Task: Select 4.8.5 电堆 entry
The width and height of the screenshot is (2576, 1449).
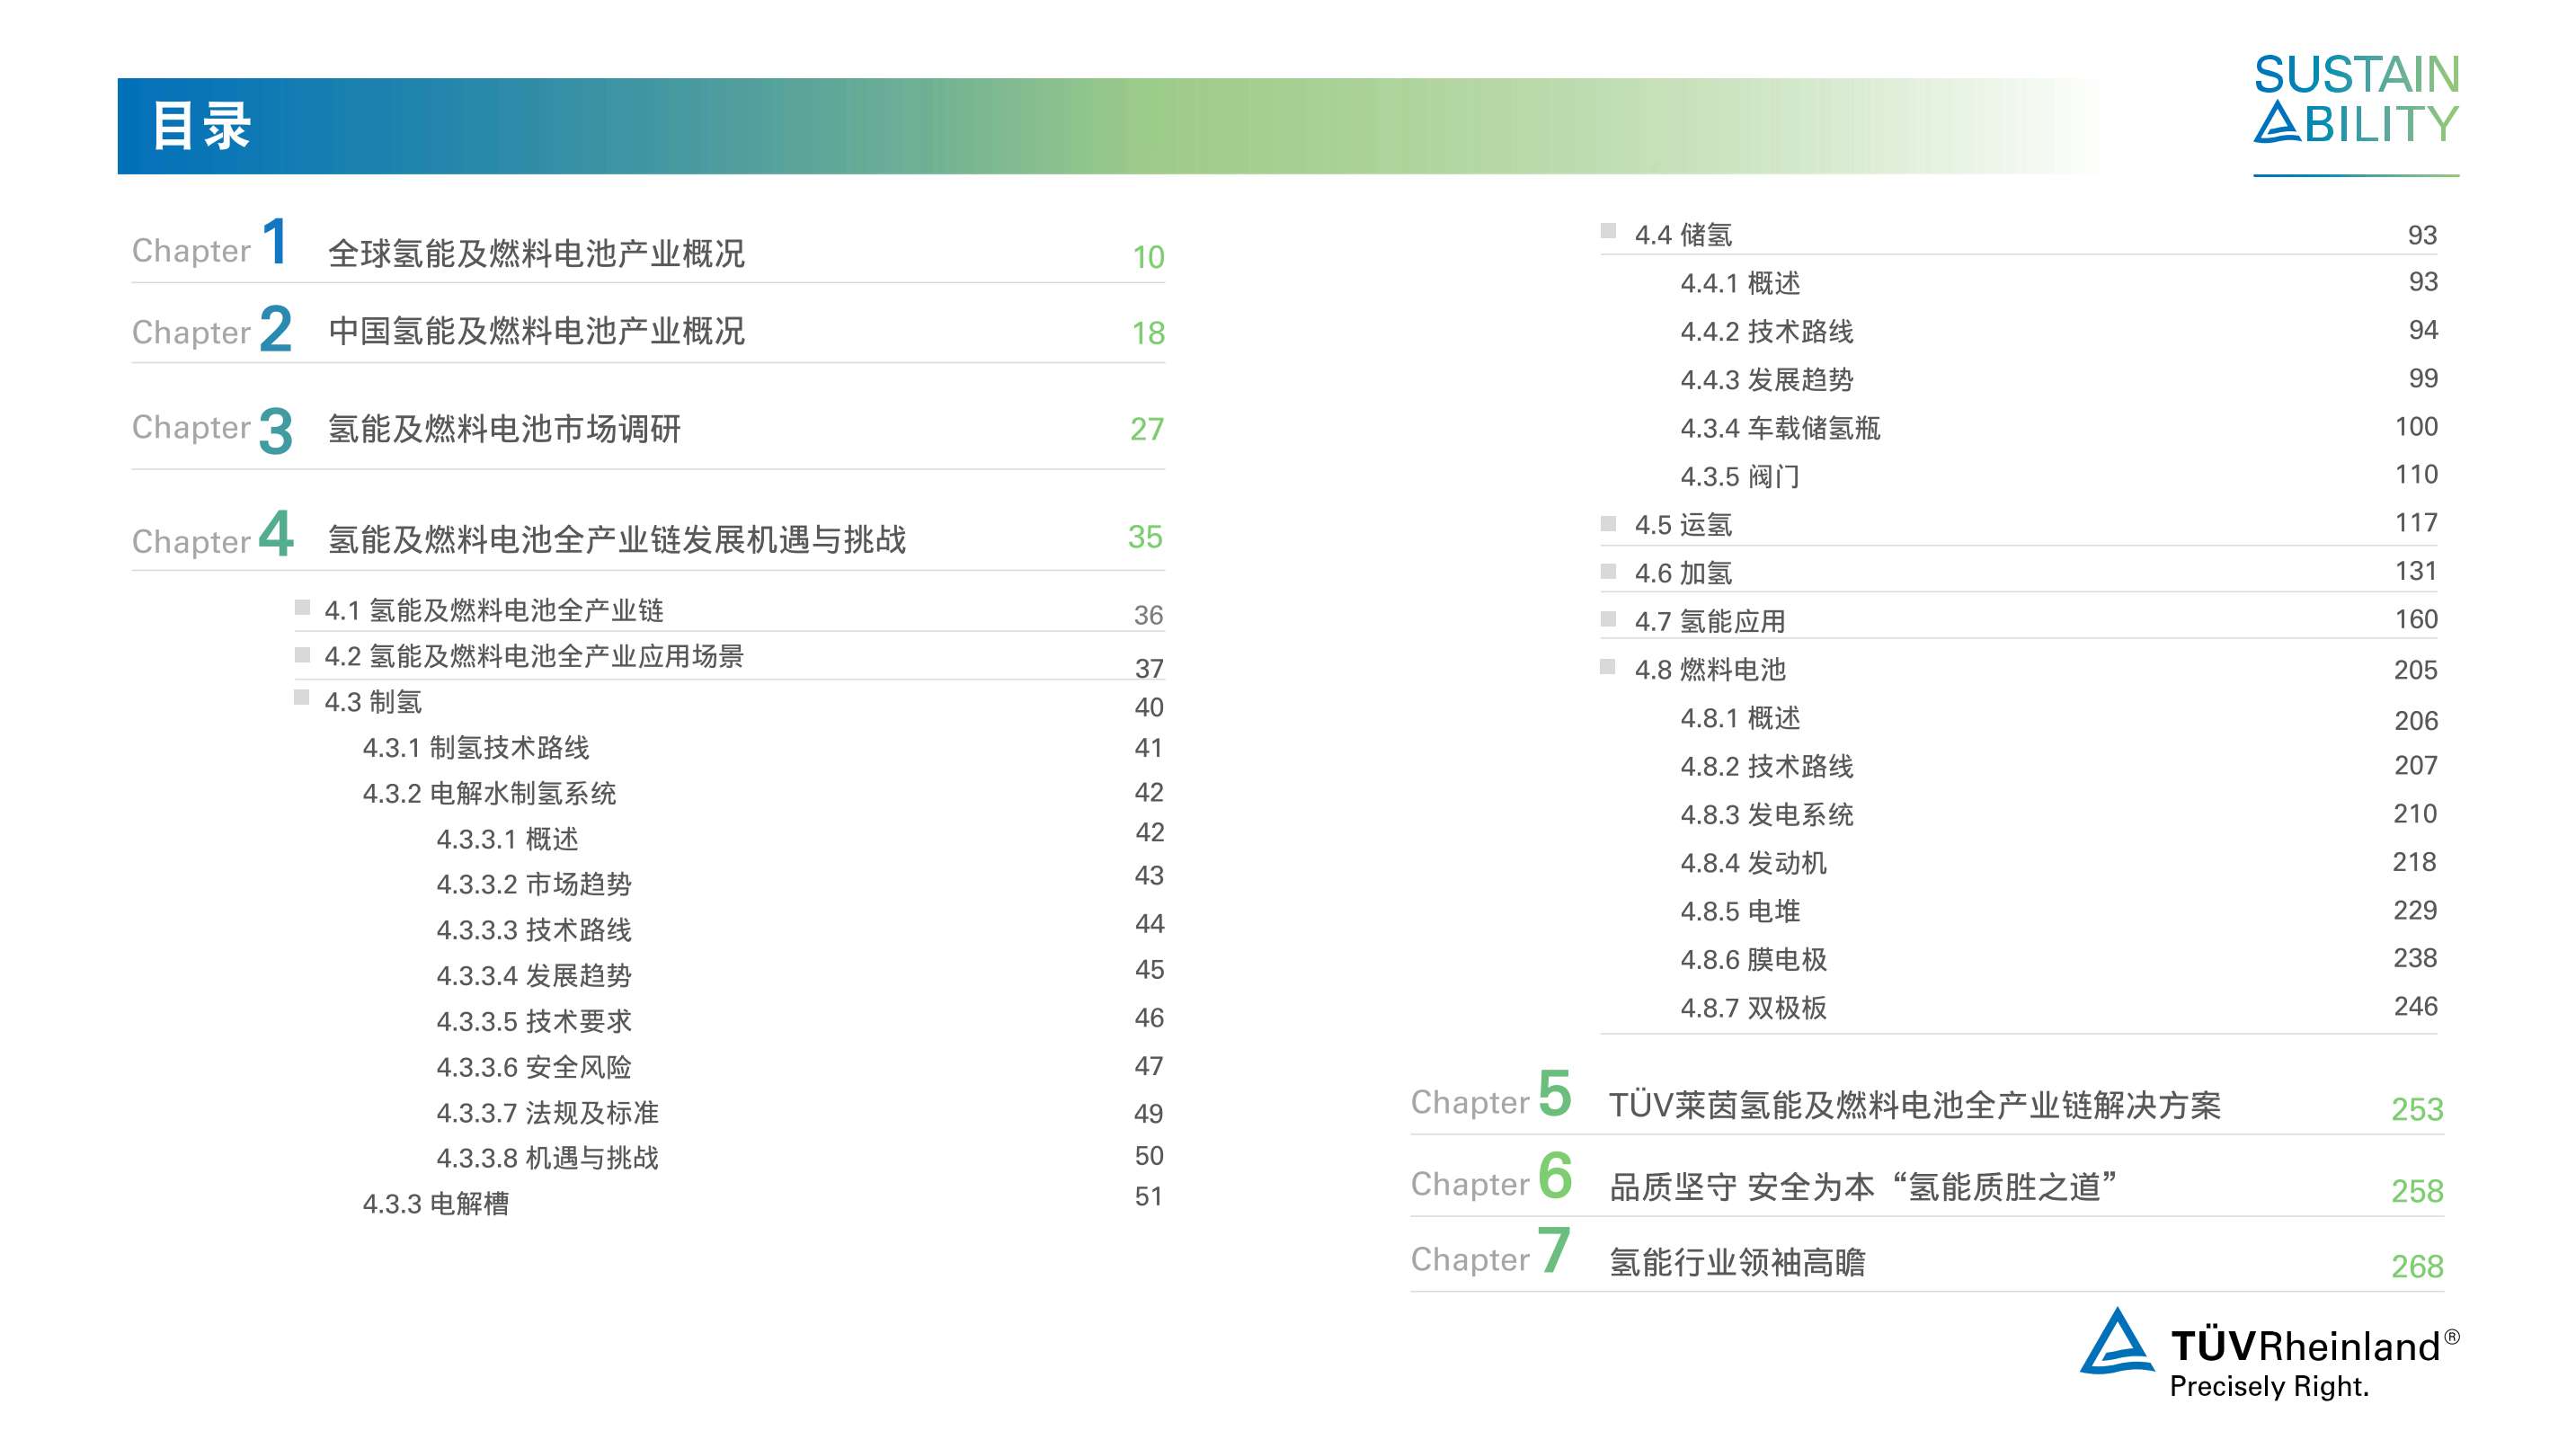Action: [x=1740, y=912]
